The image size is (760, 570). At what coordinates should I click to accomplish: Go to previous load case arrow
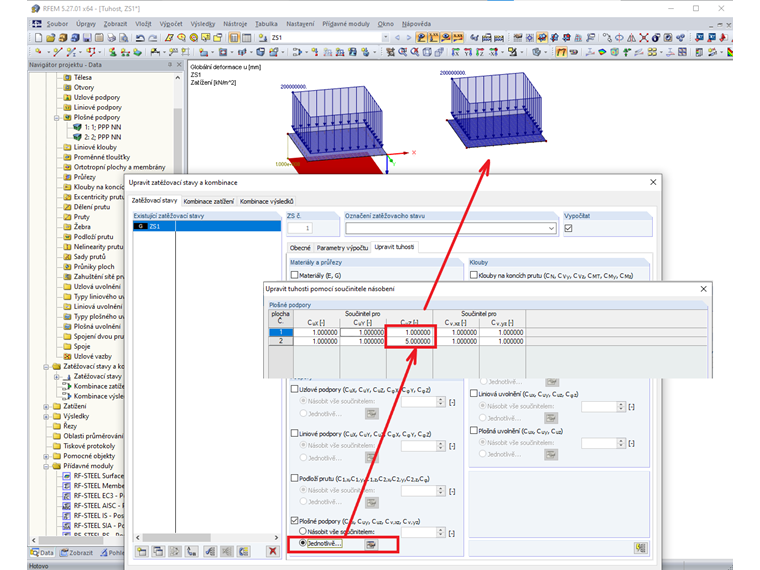[x=397, y=37]
